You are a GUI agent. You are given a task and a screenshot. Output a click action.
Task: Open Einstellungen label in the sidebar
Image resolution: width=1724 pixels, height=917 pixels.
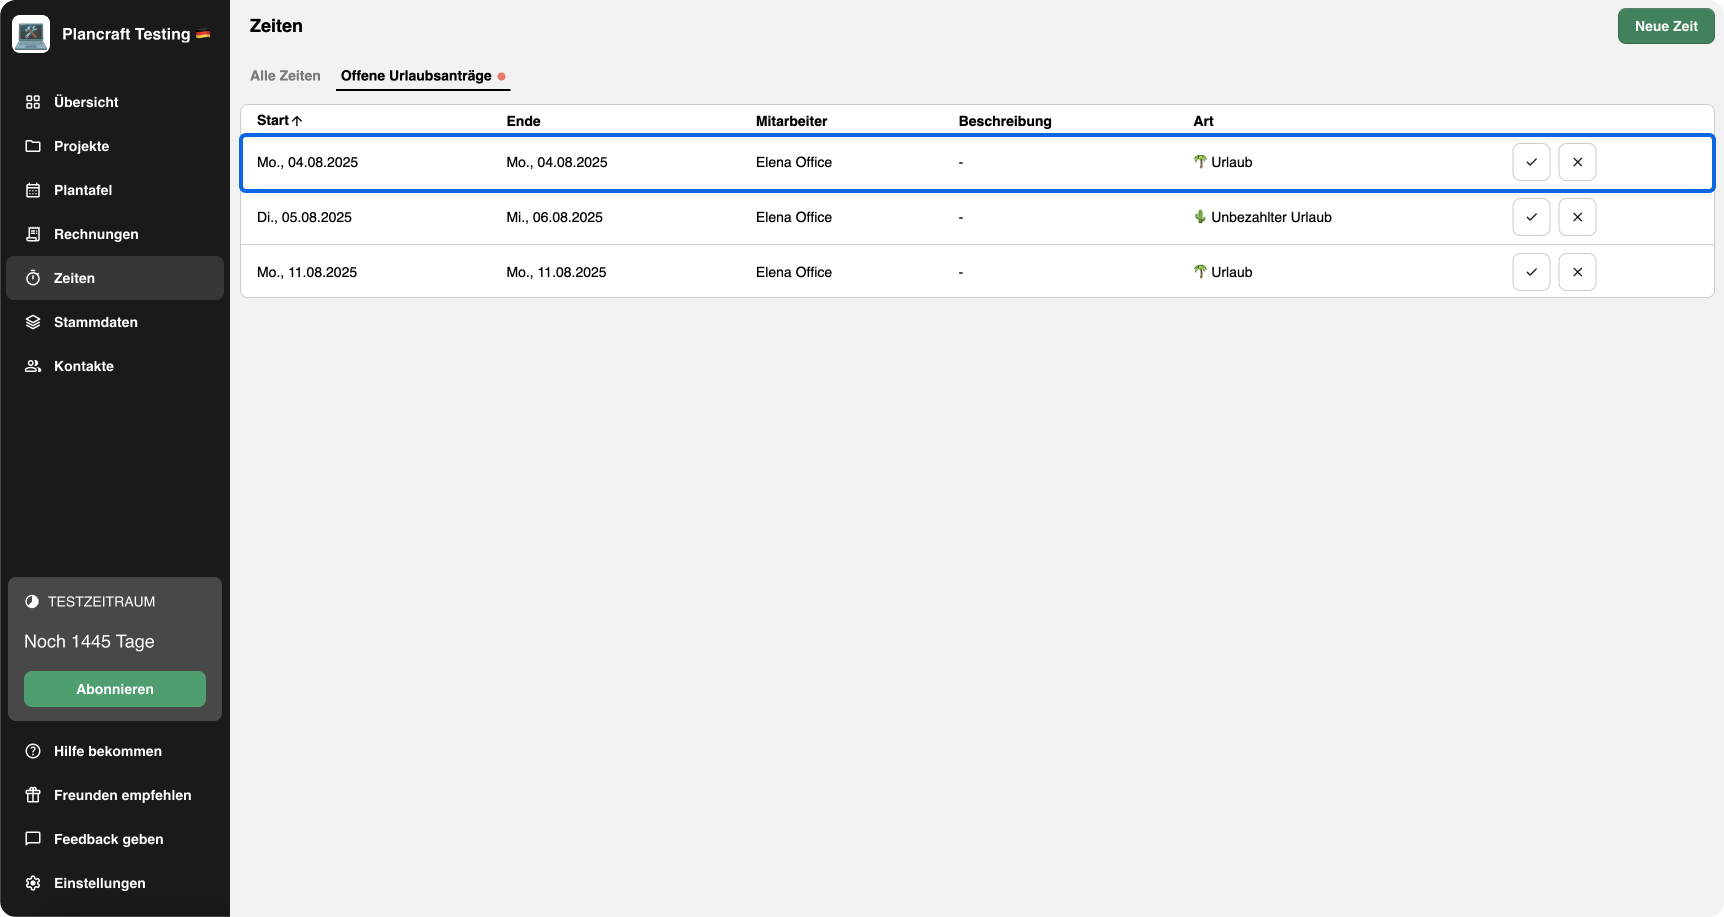click(x=99, y=883)
